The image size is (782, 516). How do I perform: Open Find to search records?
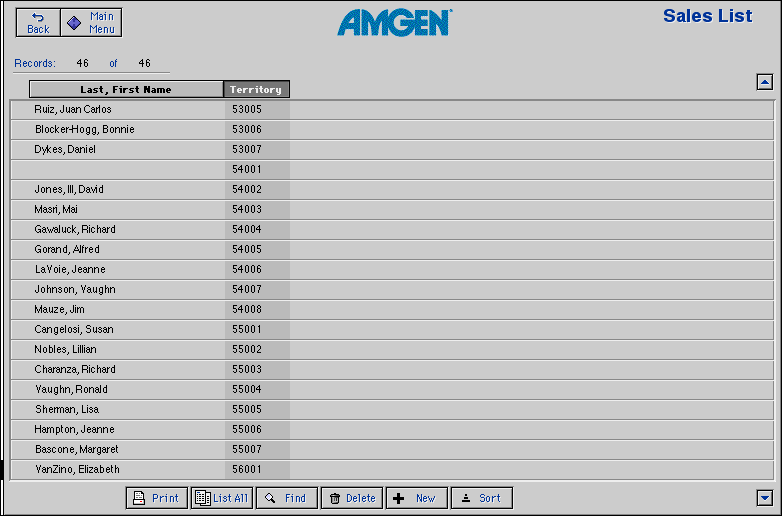point(287,498)
